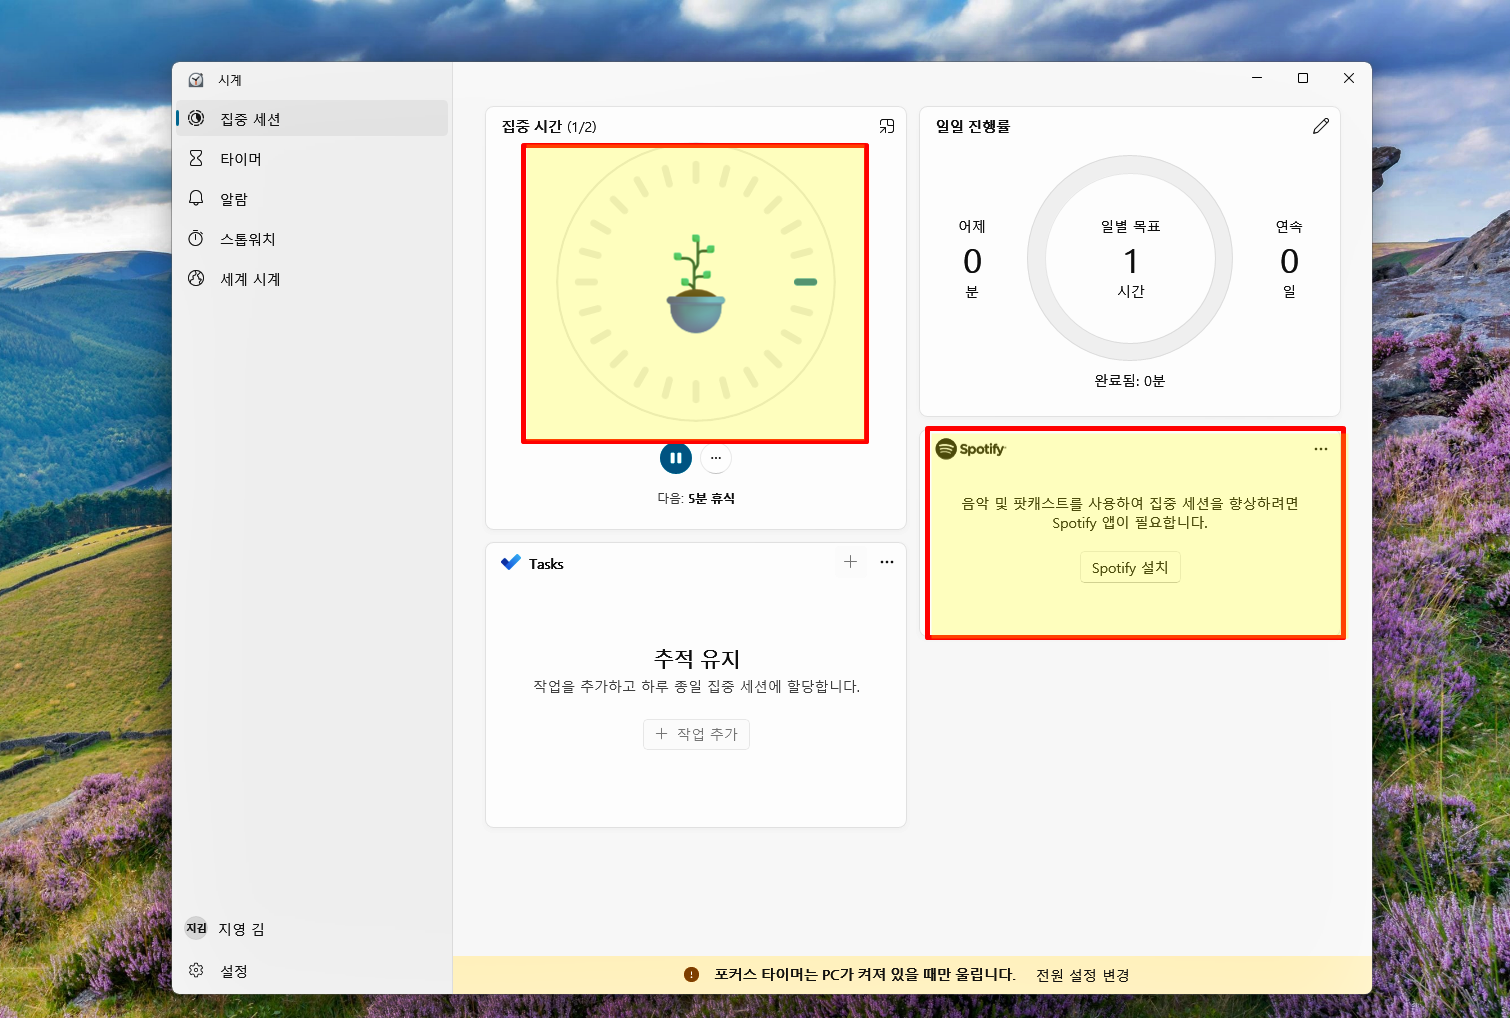Click the 작업 추가 button
Screen dimensions: 1510x1018
pos(696,734)
